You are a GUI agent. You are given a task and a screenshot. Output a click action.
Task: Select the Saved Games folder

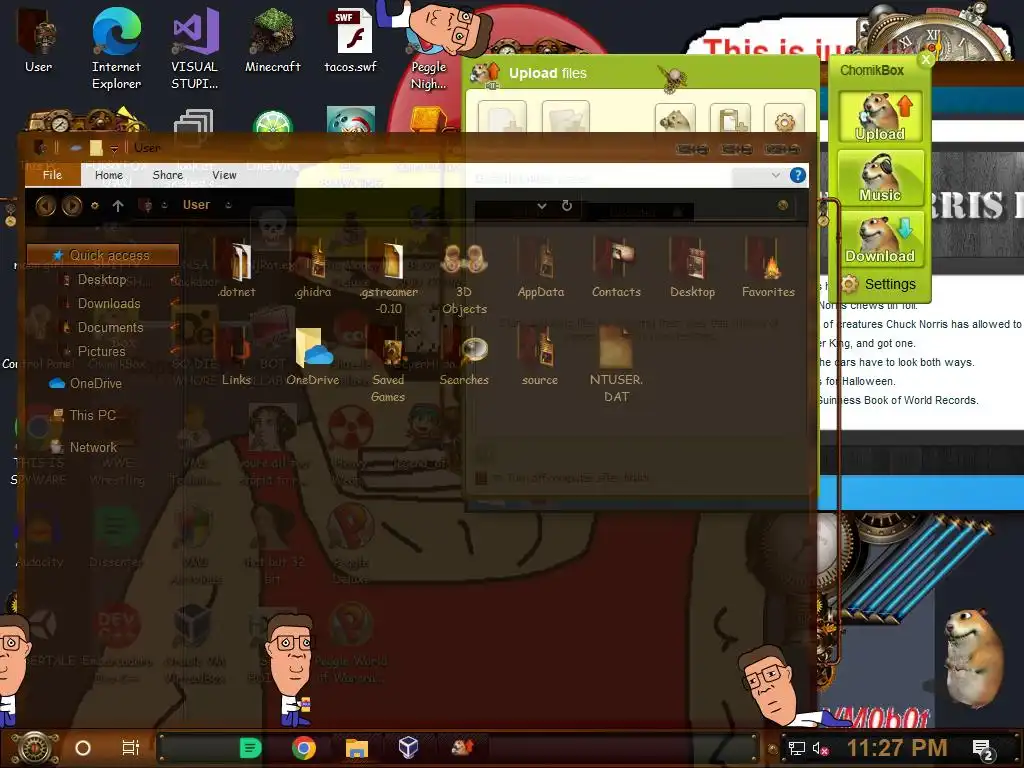click(x=389, y=366)
